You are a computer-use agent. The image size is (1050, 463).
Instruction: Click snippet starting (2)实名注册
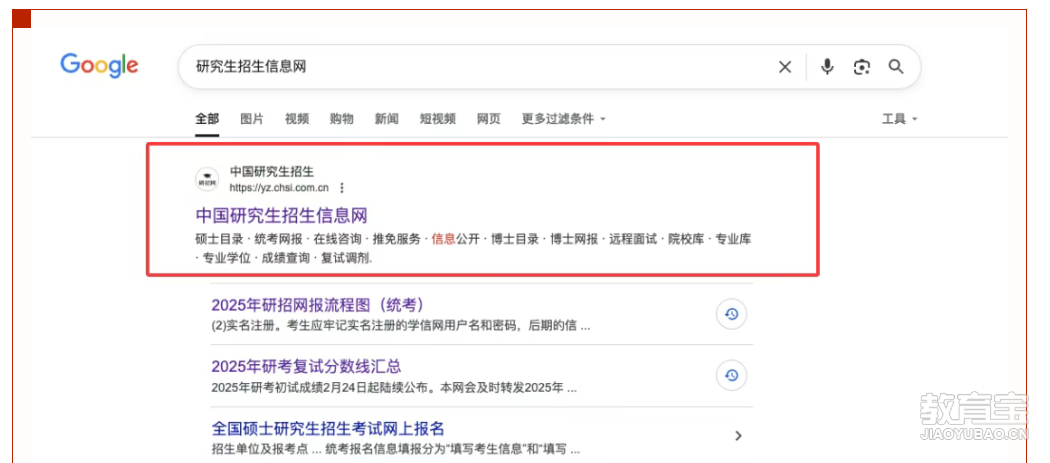[x=401, y=327]
